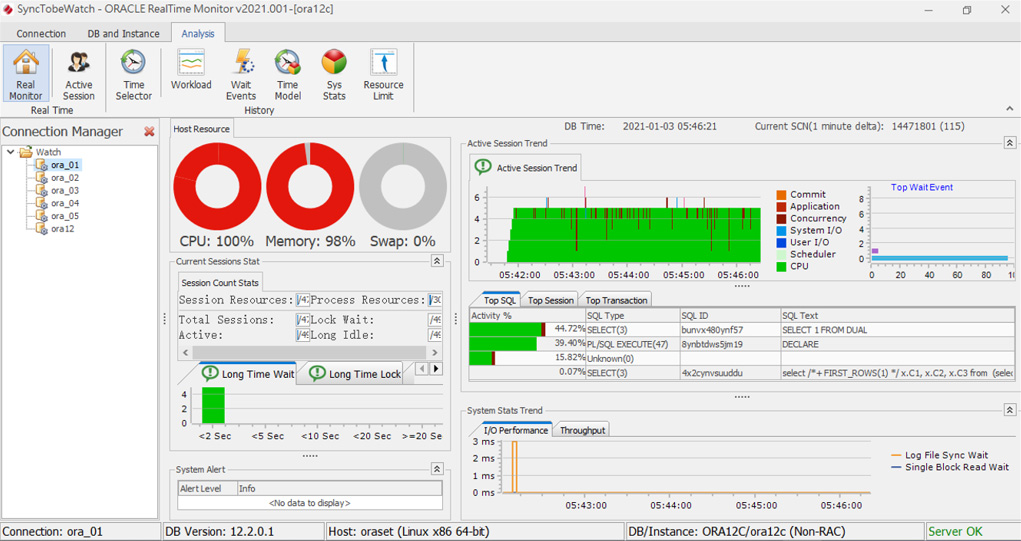Collapse the System Alert panel
This screenshot has width=1021, height=541.
437,469
